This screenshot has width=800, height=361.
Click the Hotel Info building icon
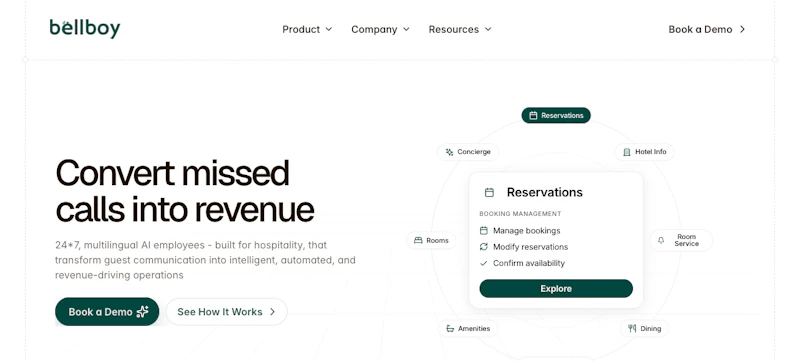pos(627,152)
